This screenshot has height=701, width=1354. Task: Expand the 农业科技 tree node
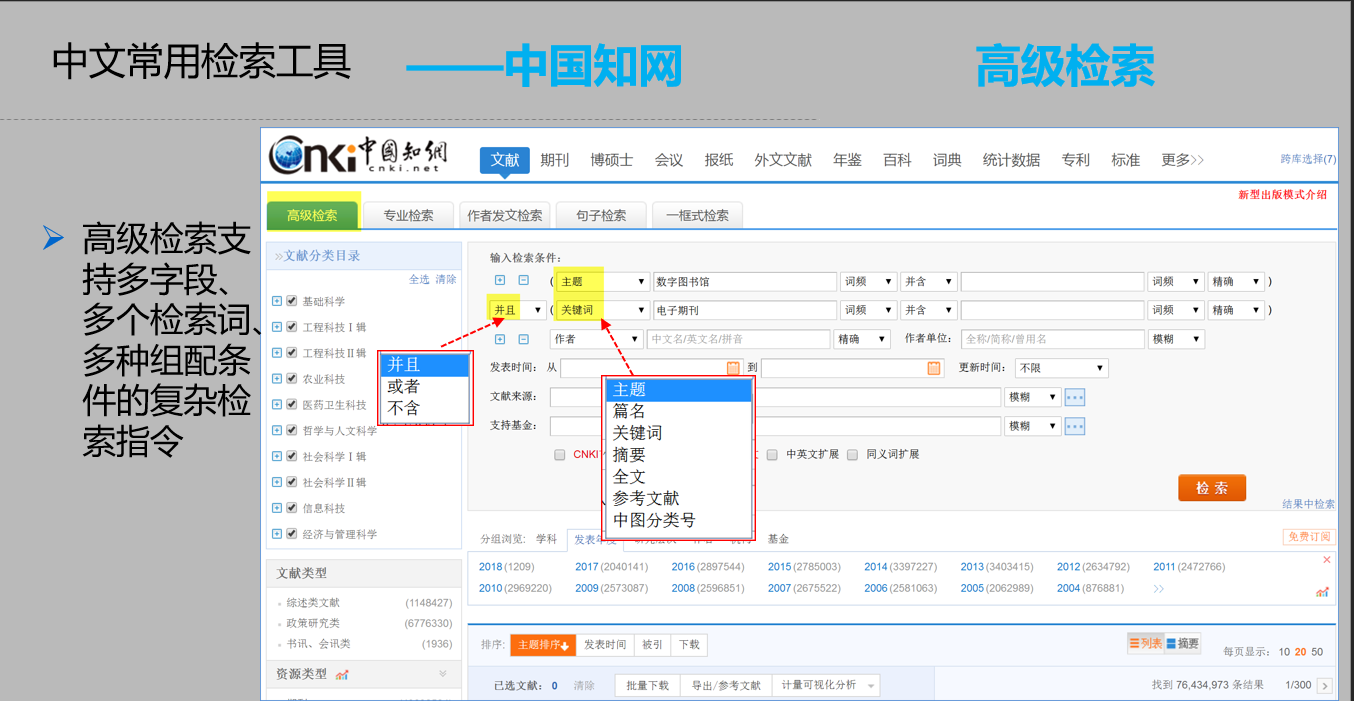pyautogui.click(x=277, y=379)
